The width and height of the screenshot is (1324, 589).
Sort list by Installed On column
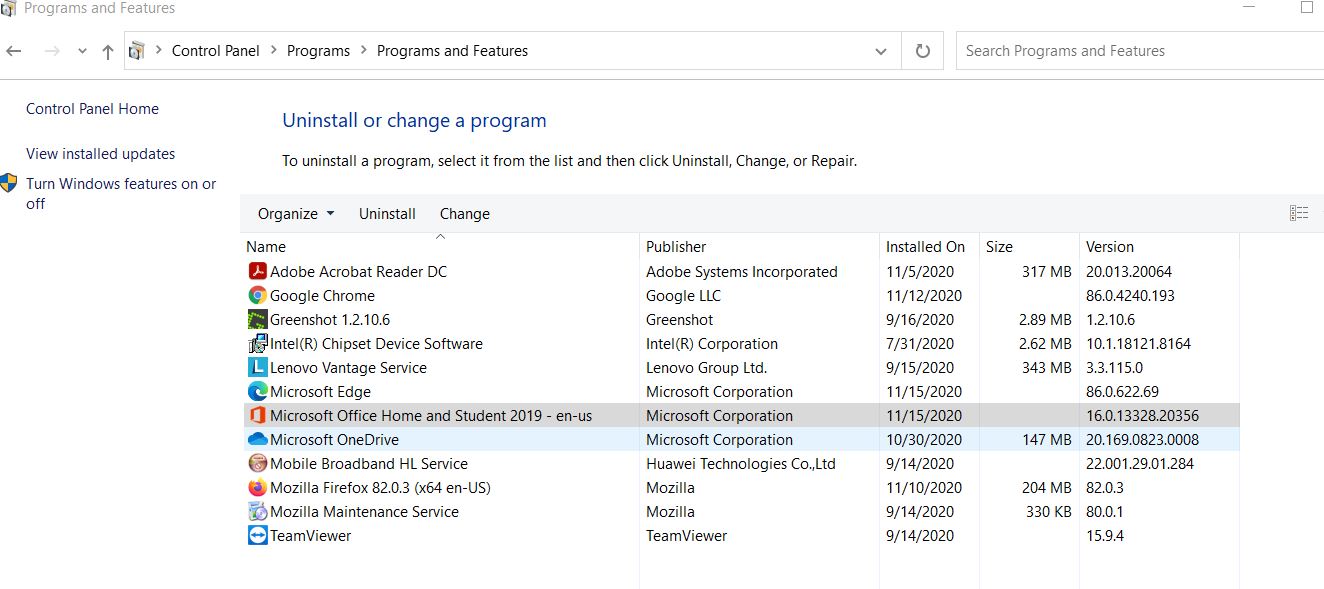click(925, 247)
